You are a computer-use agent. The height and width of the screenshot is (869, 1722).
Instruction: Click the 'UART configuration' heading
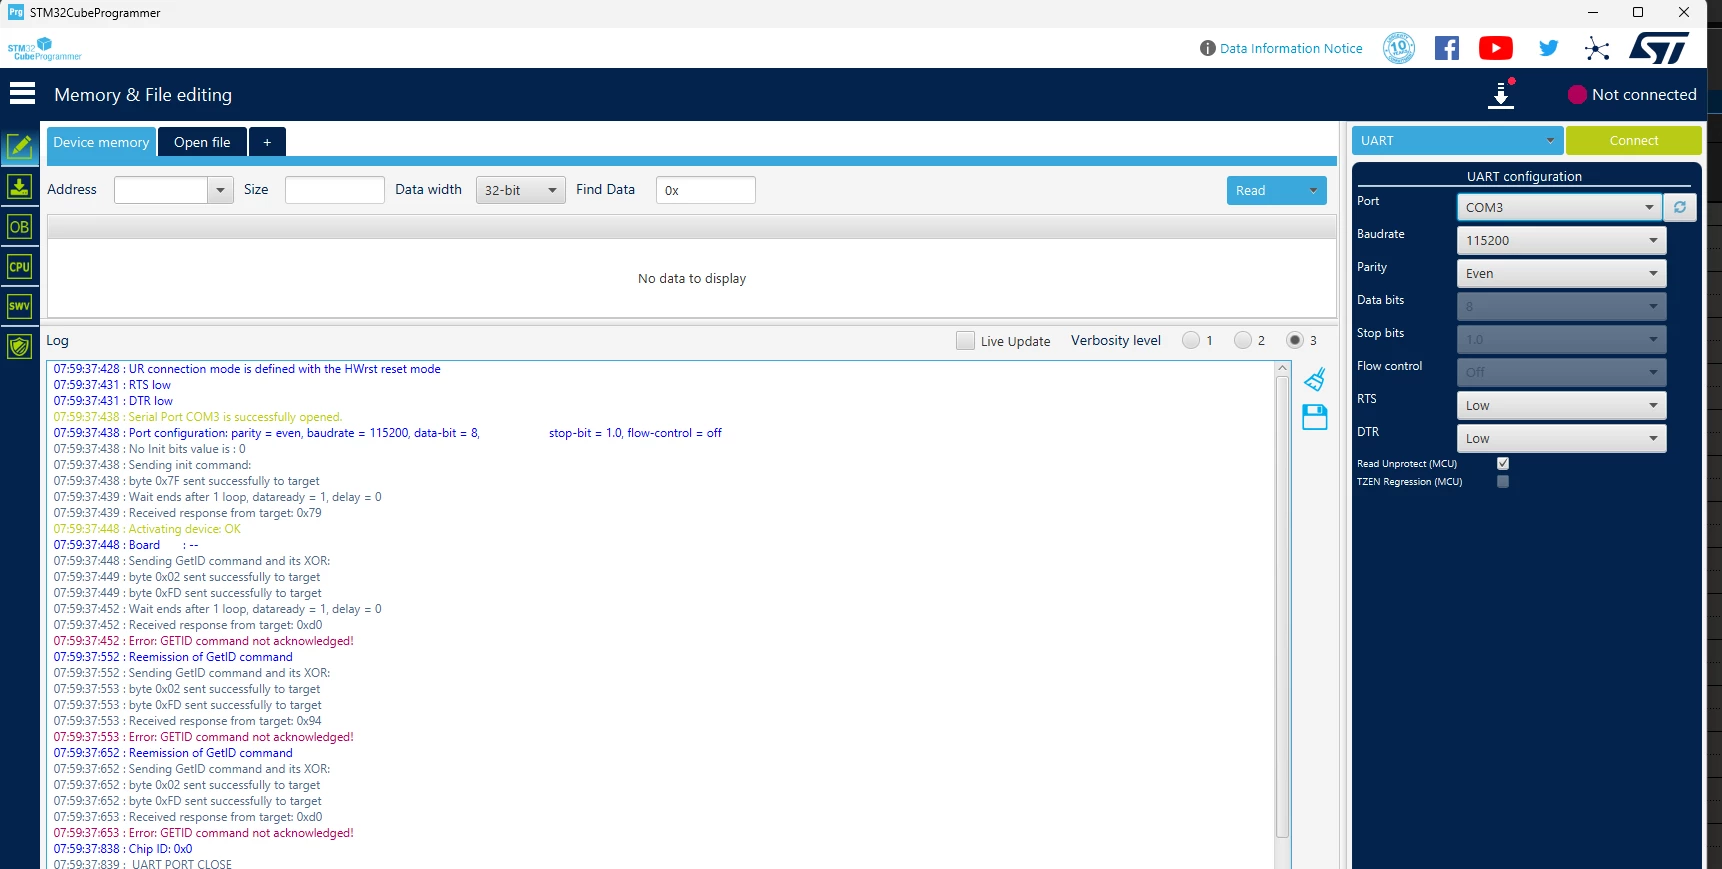tap(1524, 177)
